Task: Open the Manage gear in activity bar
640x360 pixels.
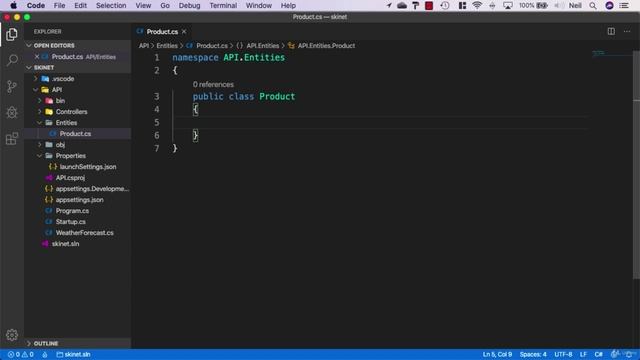Action: point(12,335)
